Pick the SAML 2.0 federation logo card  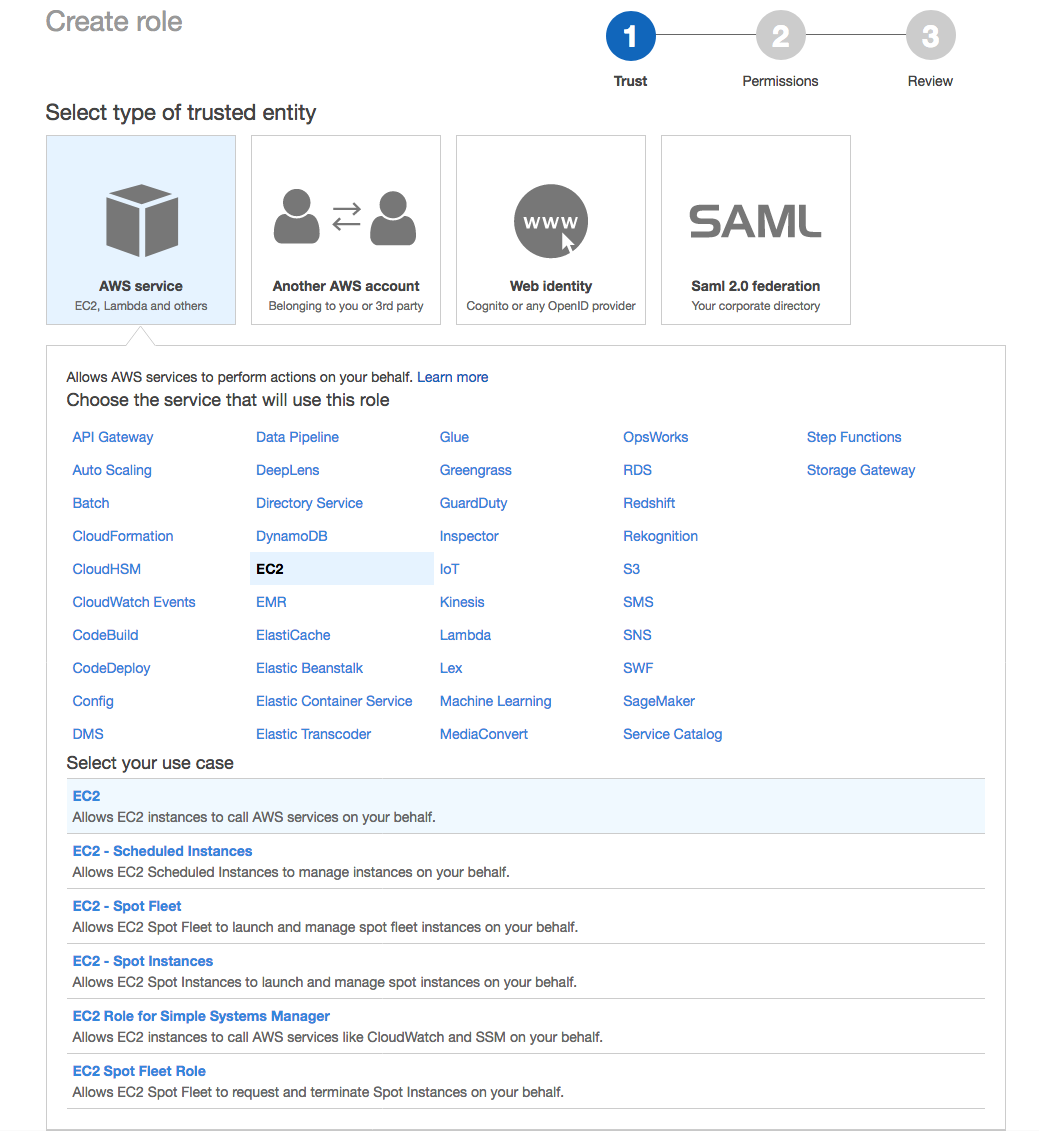point(755,230)
